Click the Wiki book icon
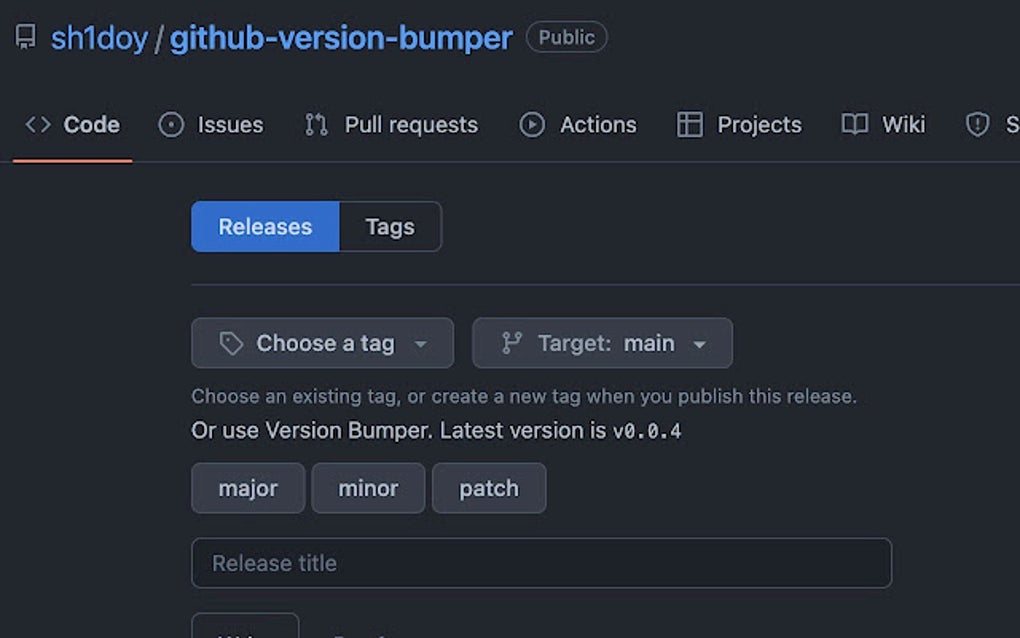The image size is (1020, 638). pyautogui.click(x=854, y=125)
